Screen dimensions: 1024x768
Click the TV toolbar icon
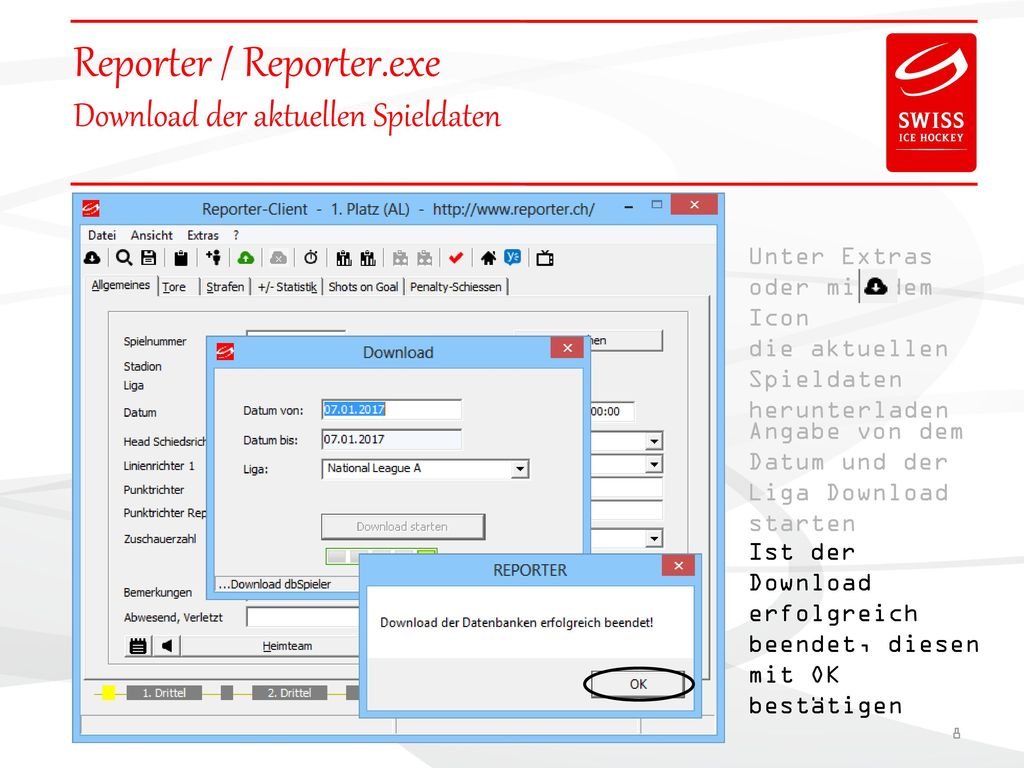tap(545, 259)
